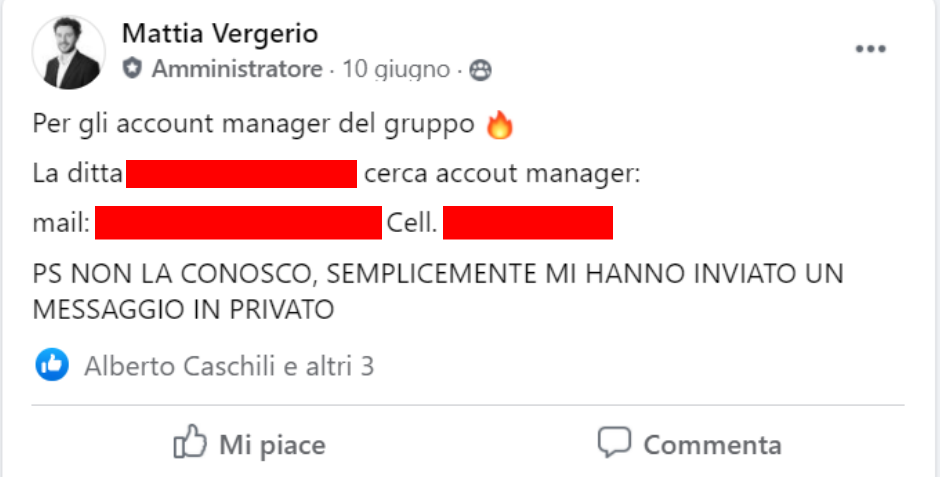Open the three-dots post options menu

[x=870, y=49]
